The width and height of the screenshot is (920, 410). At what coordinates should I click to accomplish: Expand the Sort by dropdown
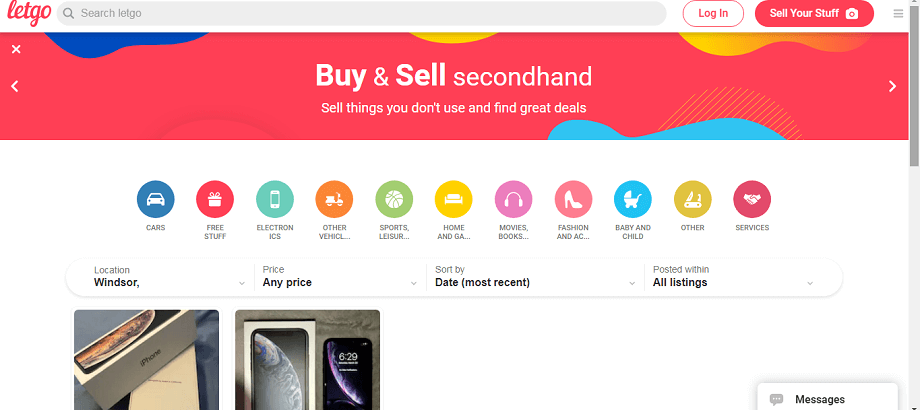534,277
